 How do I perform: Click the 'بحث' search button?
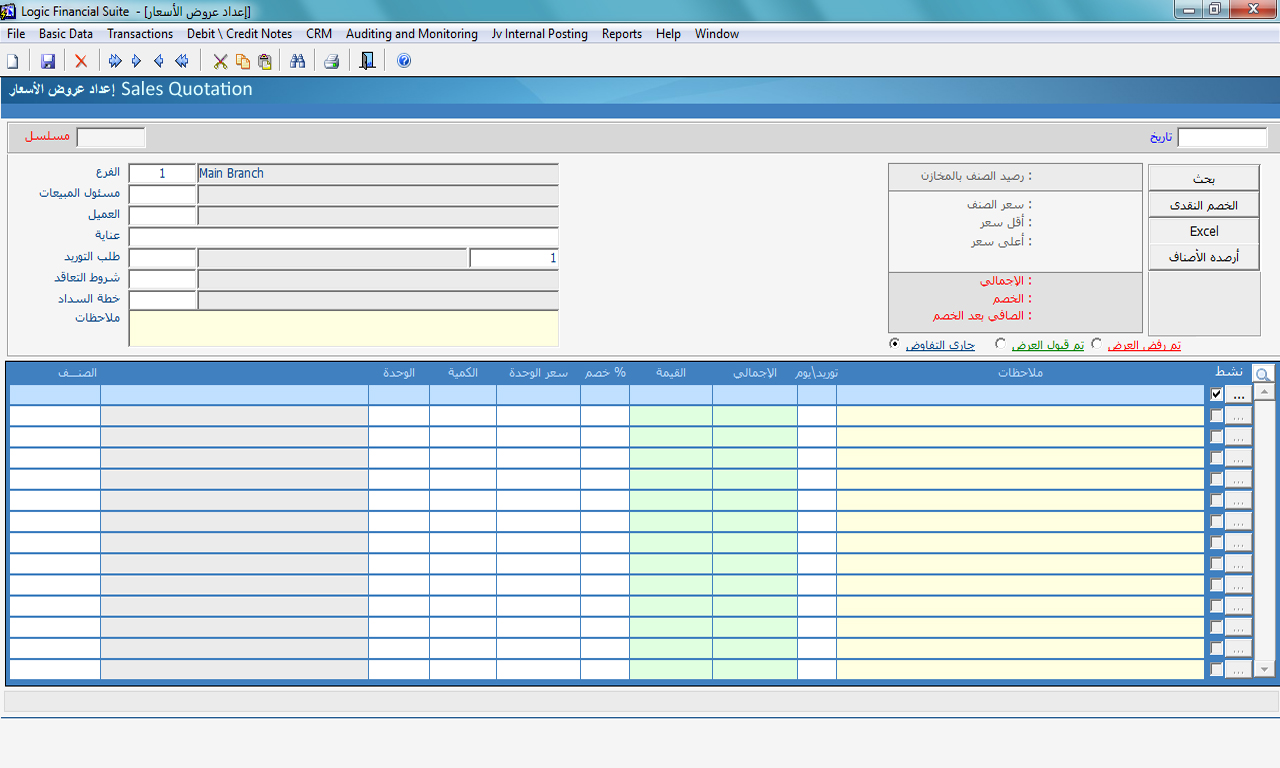coord(1203,178)
